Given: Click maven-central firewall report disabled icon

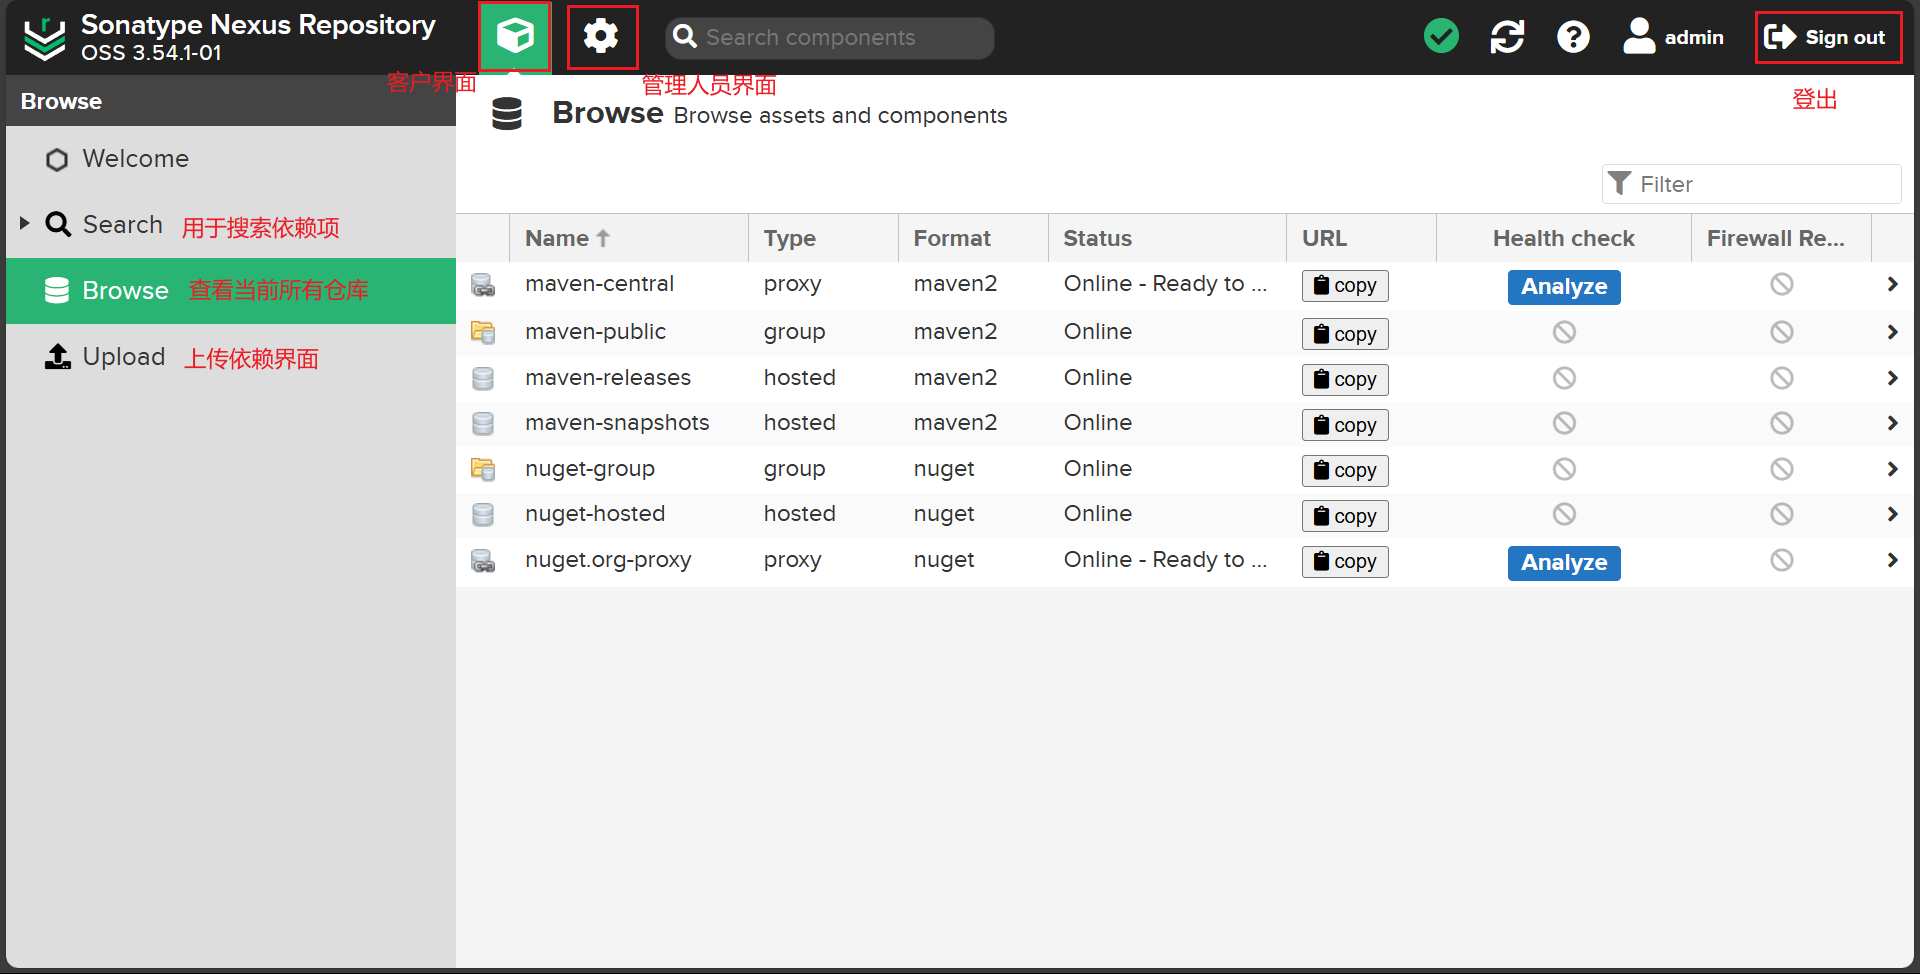Looking at the screenshot, I should [1781, 284].
